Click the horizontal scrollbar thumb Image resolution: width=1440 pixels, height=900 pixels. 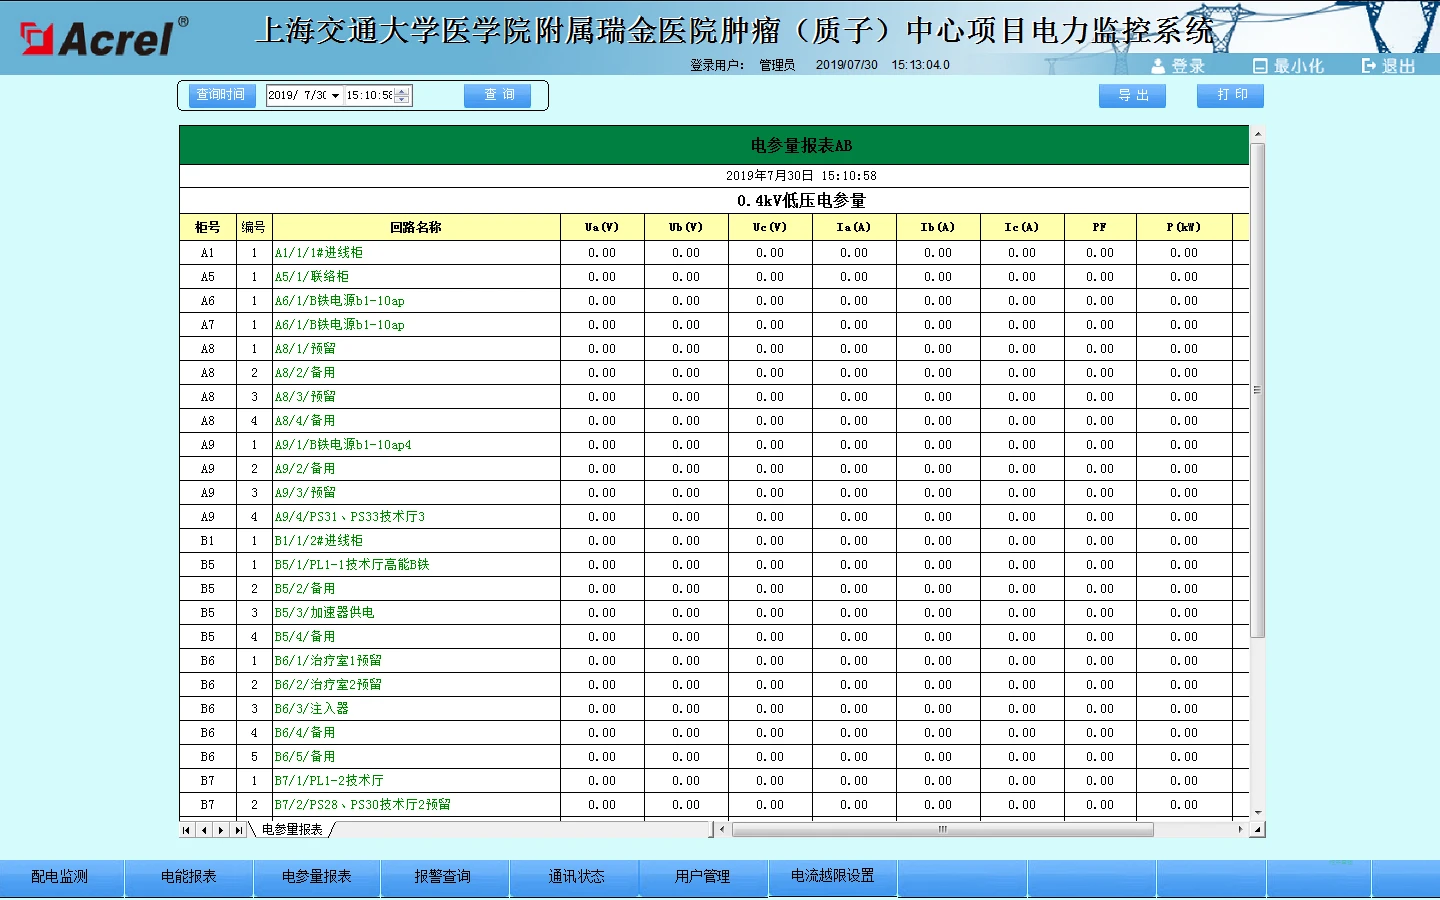click(x=942, y=830)
